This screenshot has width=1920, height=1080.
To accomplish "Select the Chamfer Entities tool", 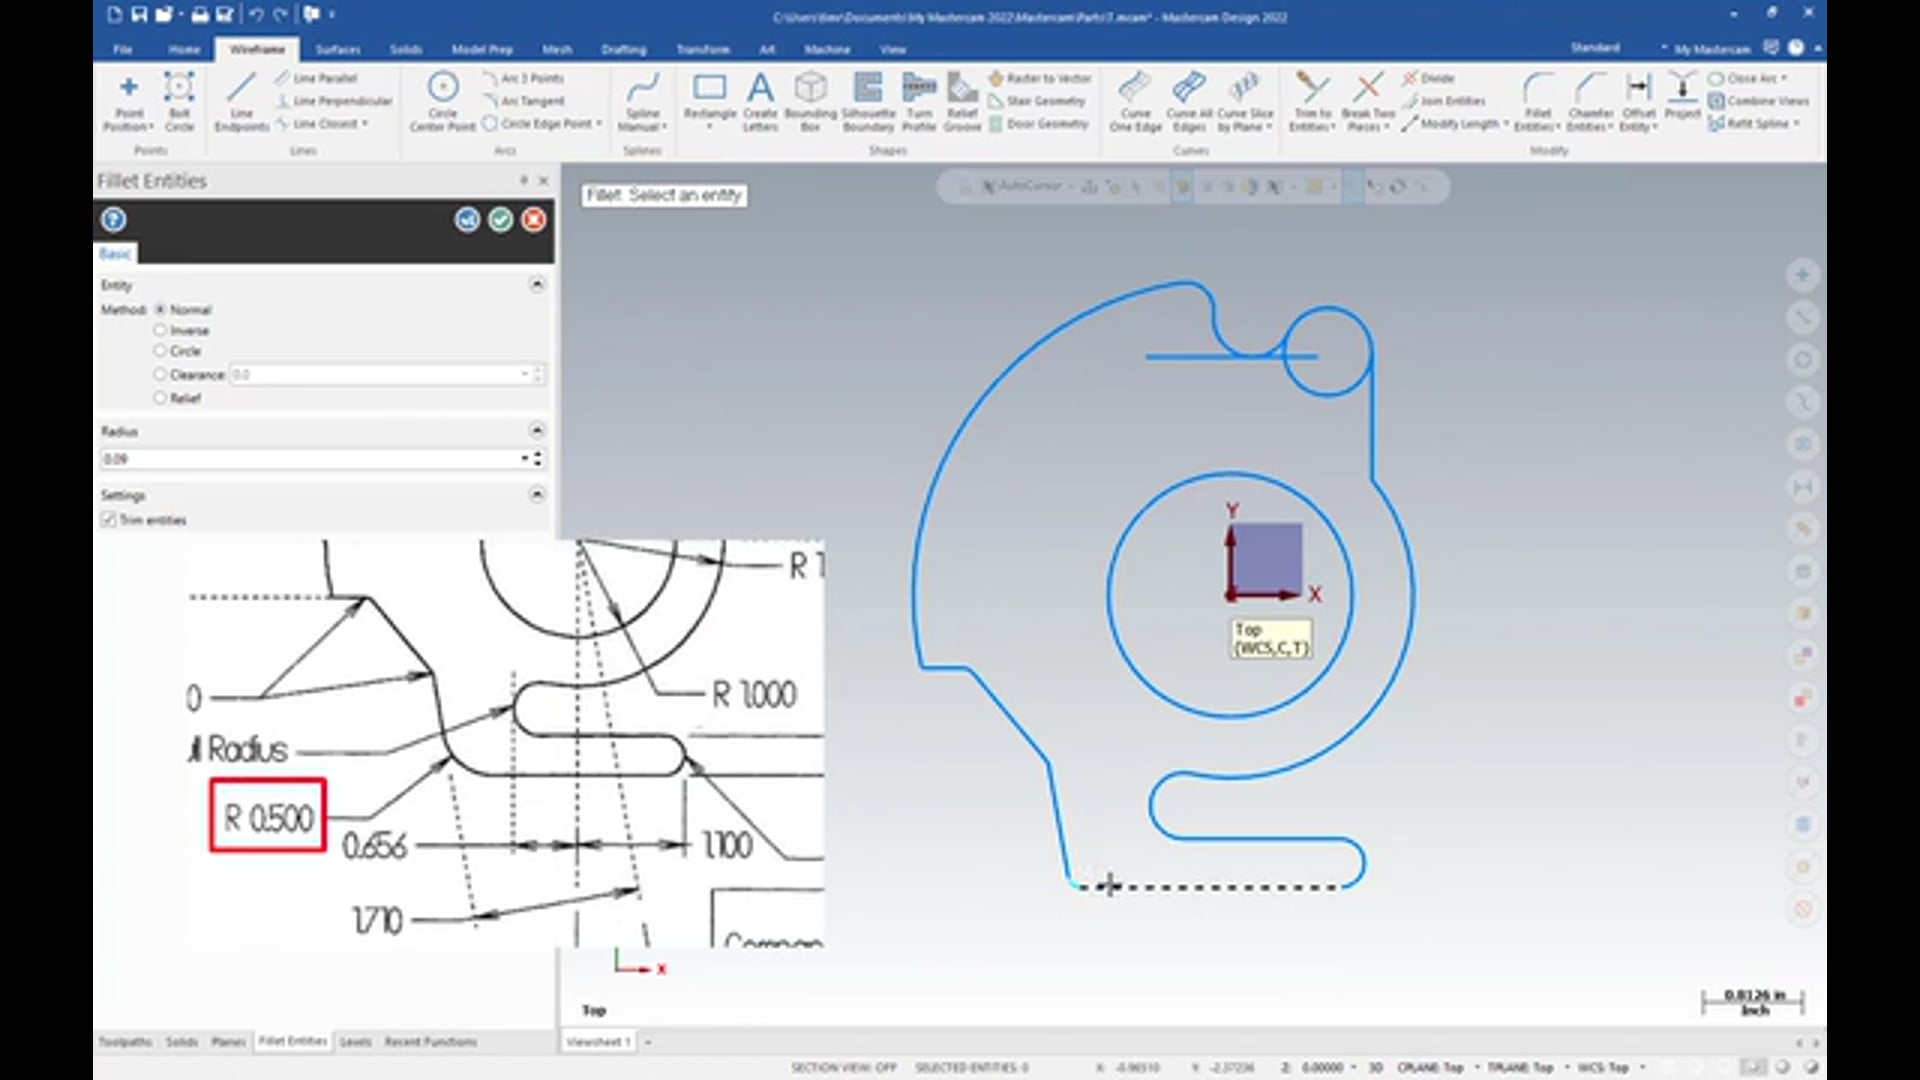I will pyautogui.click(x=1590, y=101).
